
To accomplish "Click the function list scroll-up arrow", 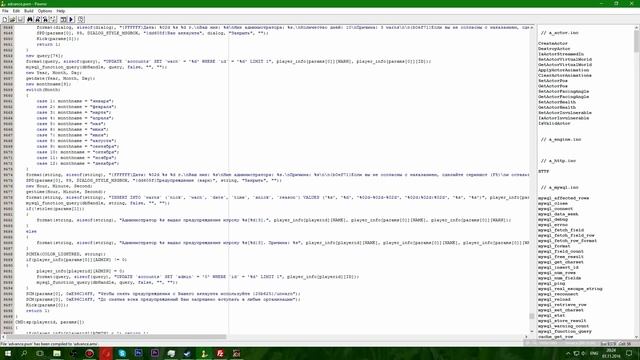I will pos(637,27).
